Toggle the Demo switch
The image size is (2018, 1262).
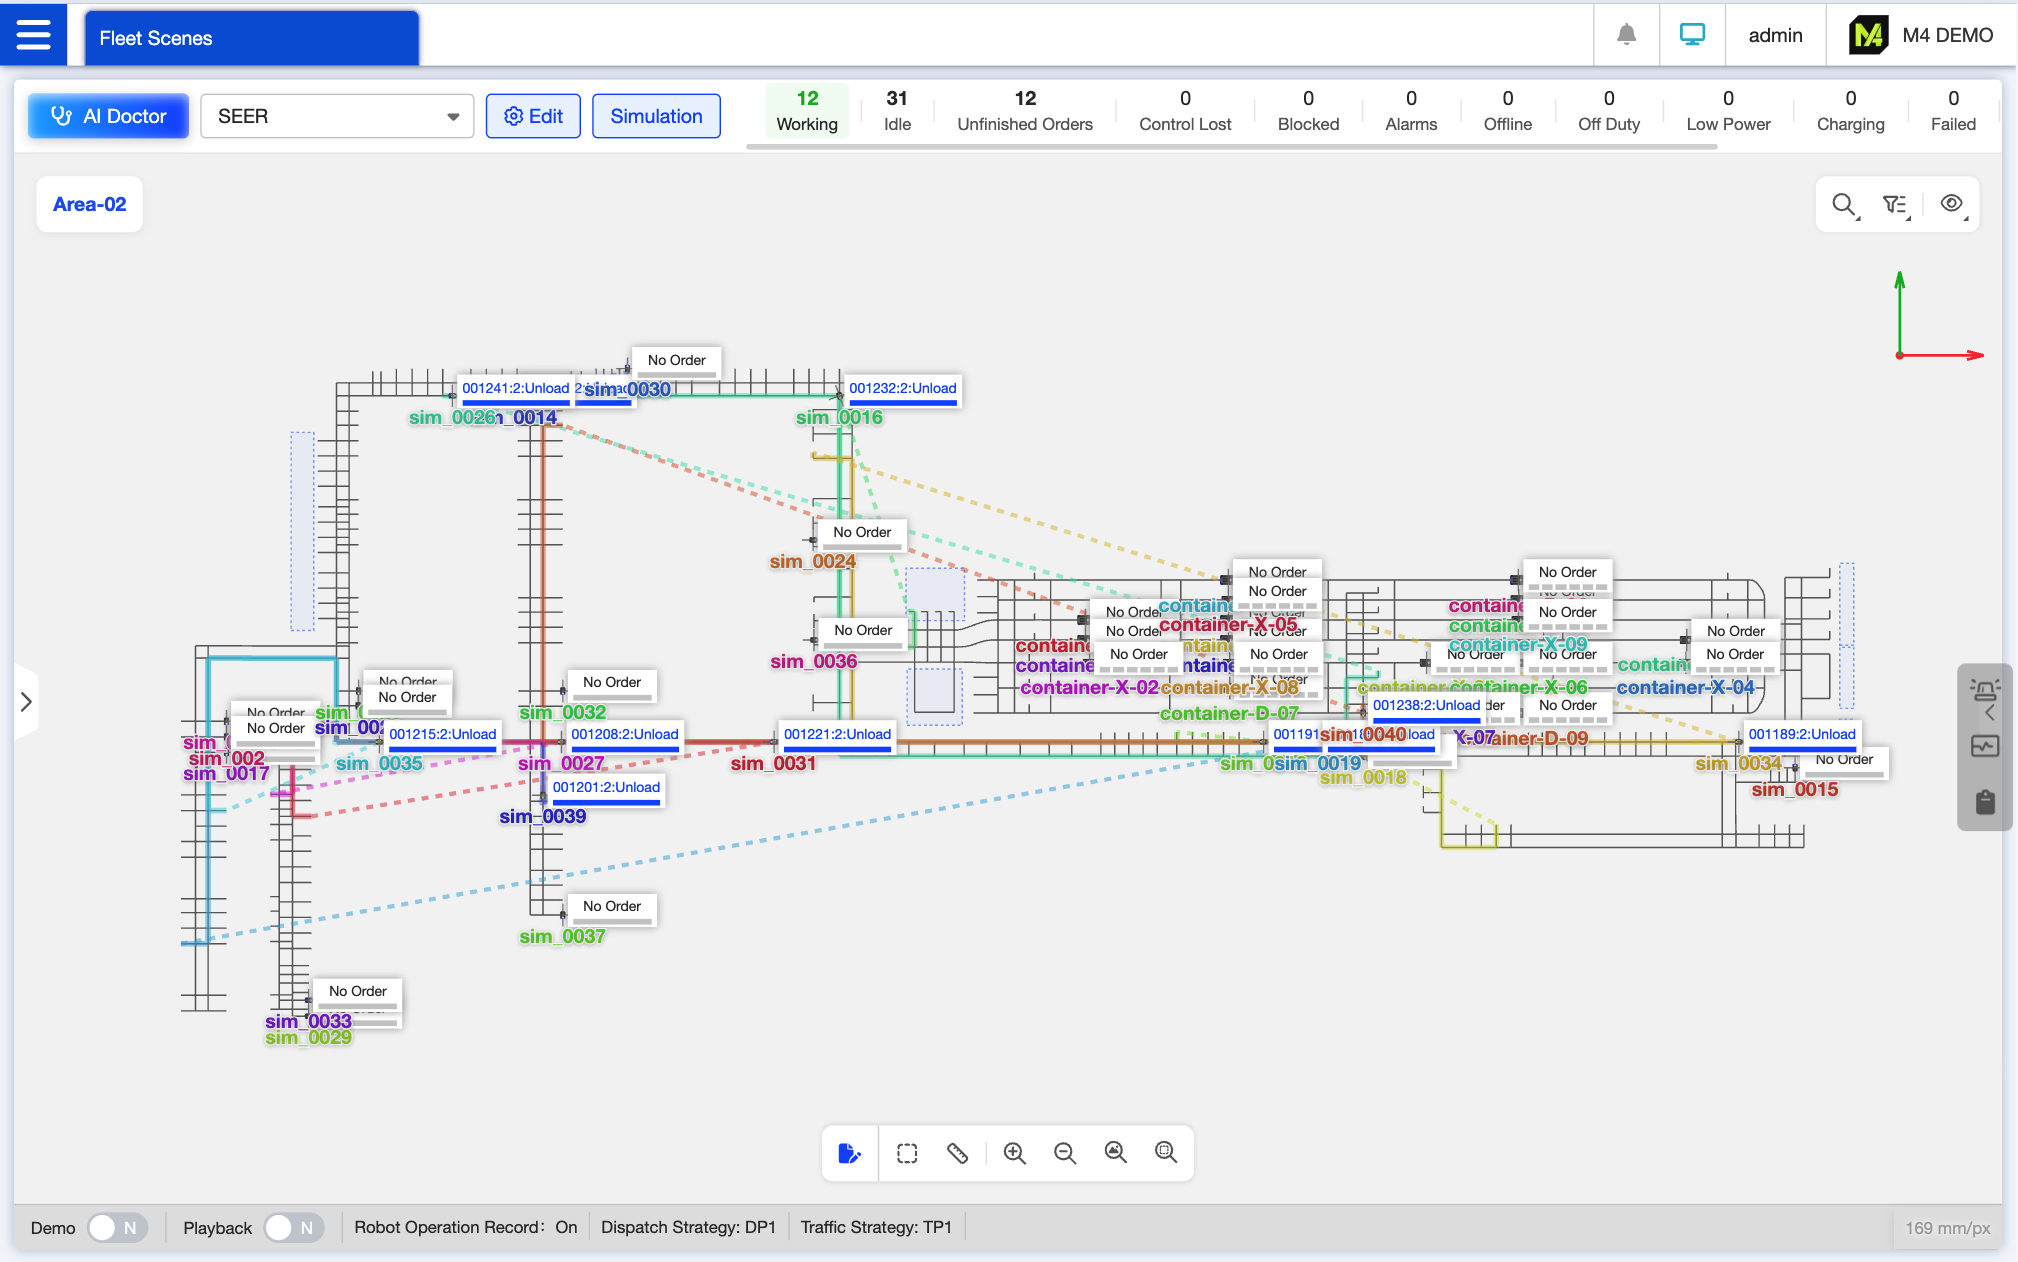point(117,1227)
